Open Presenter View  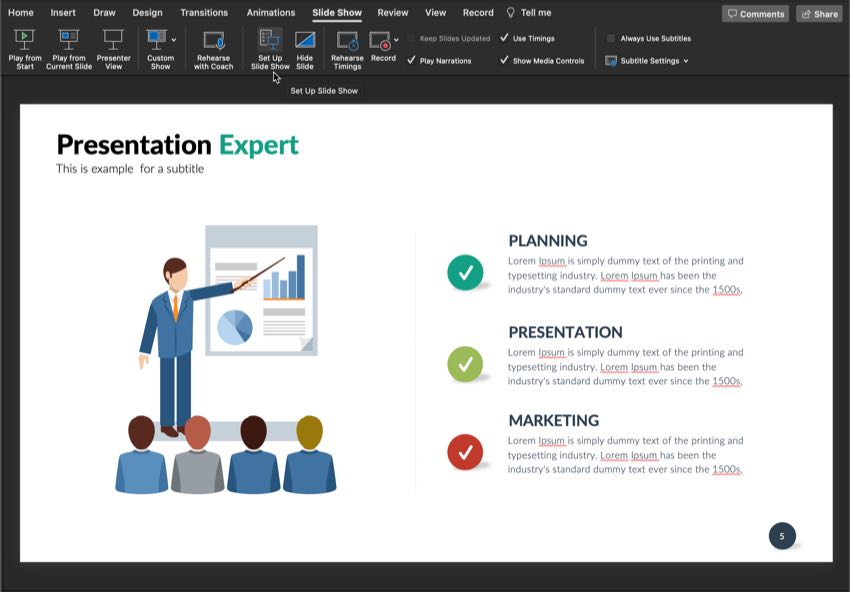click(x=113, y=50)
